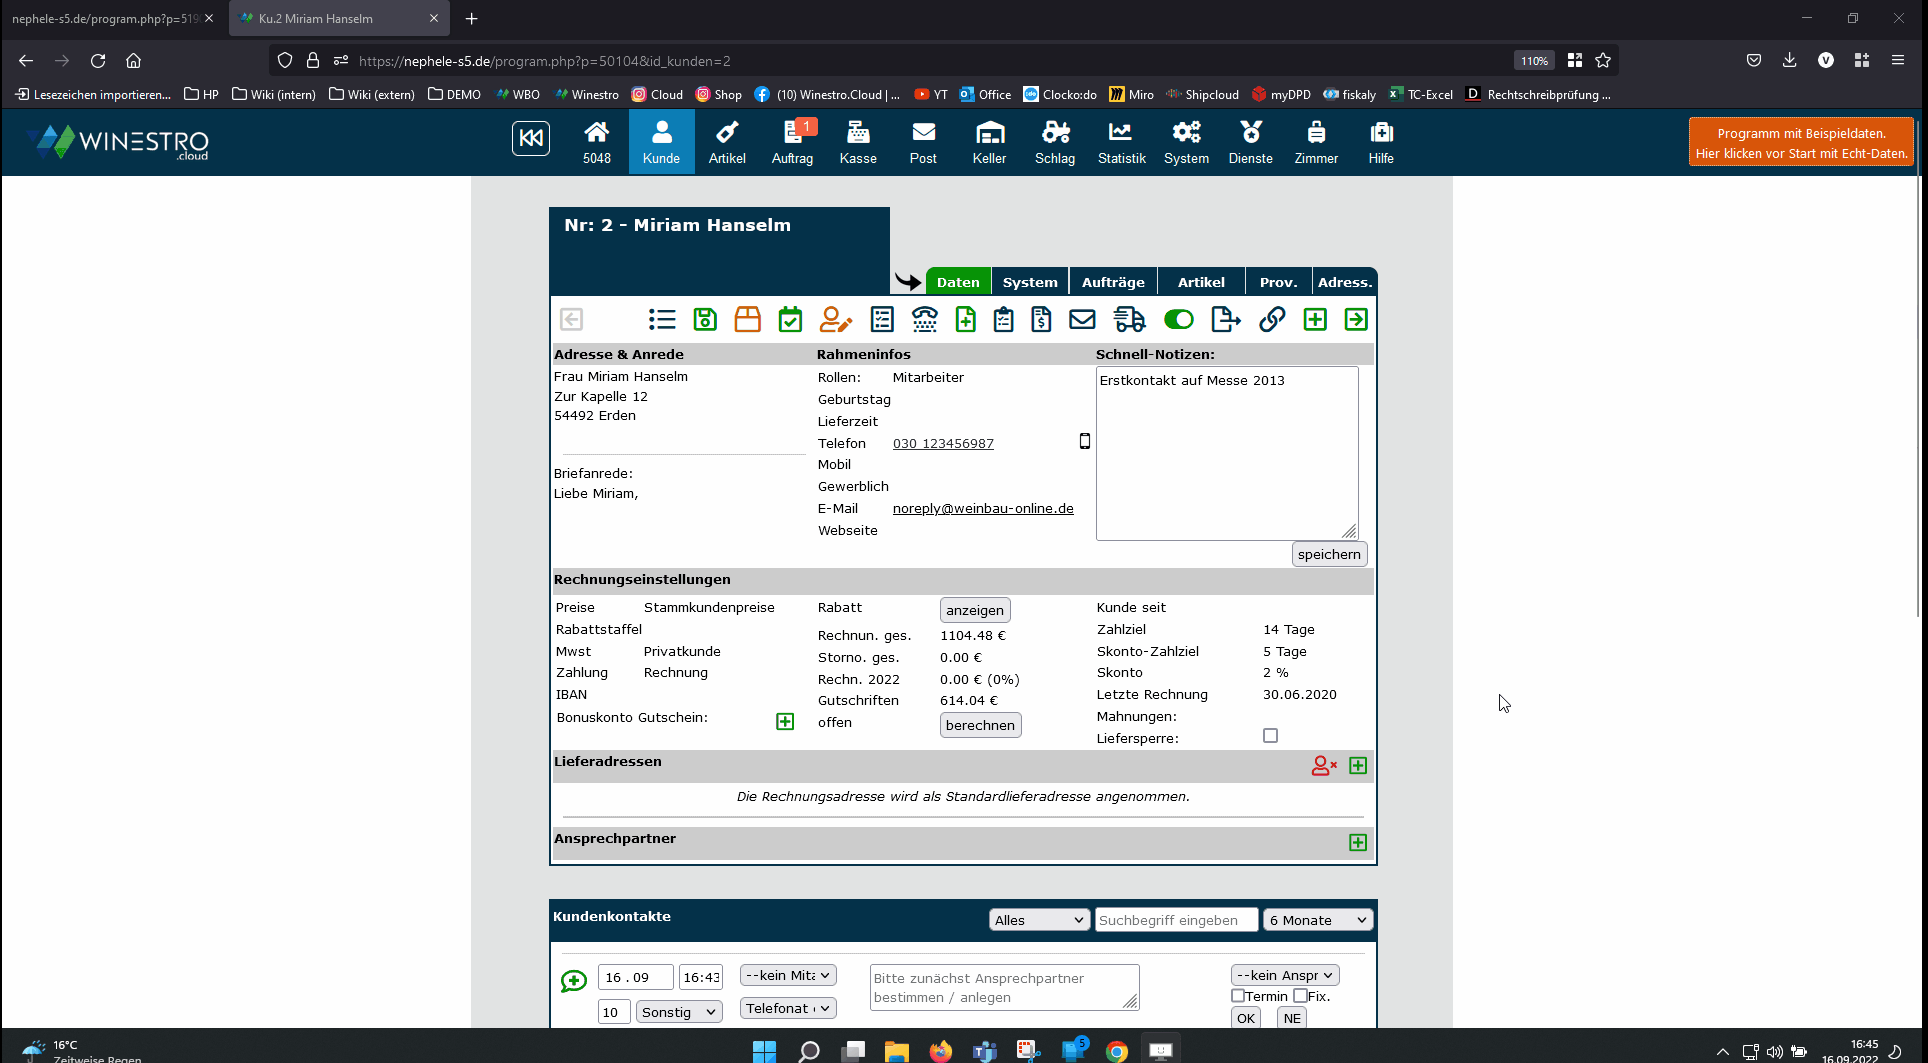Toggle the green active switch
Viewport: 1928px width, 1063px height.
1179,319
